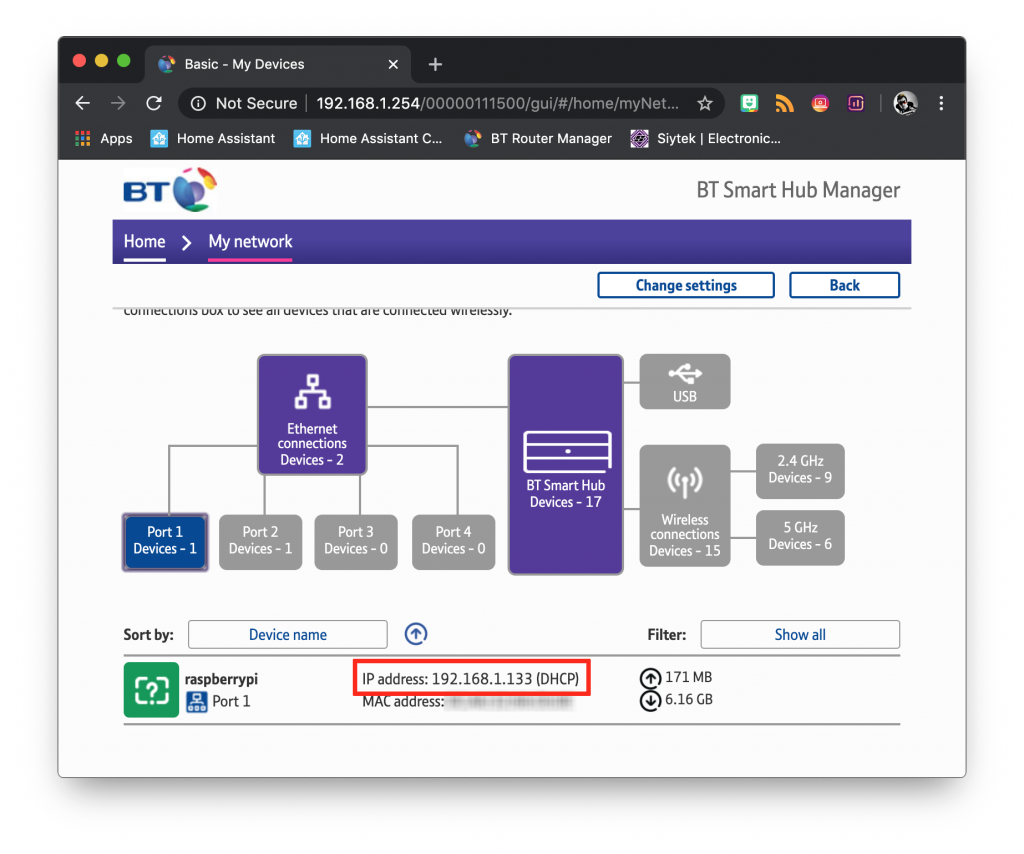This screenshot has height=854, width=1024.
Task: Click the Not Secure site info icon
Action: (198, 103)
